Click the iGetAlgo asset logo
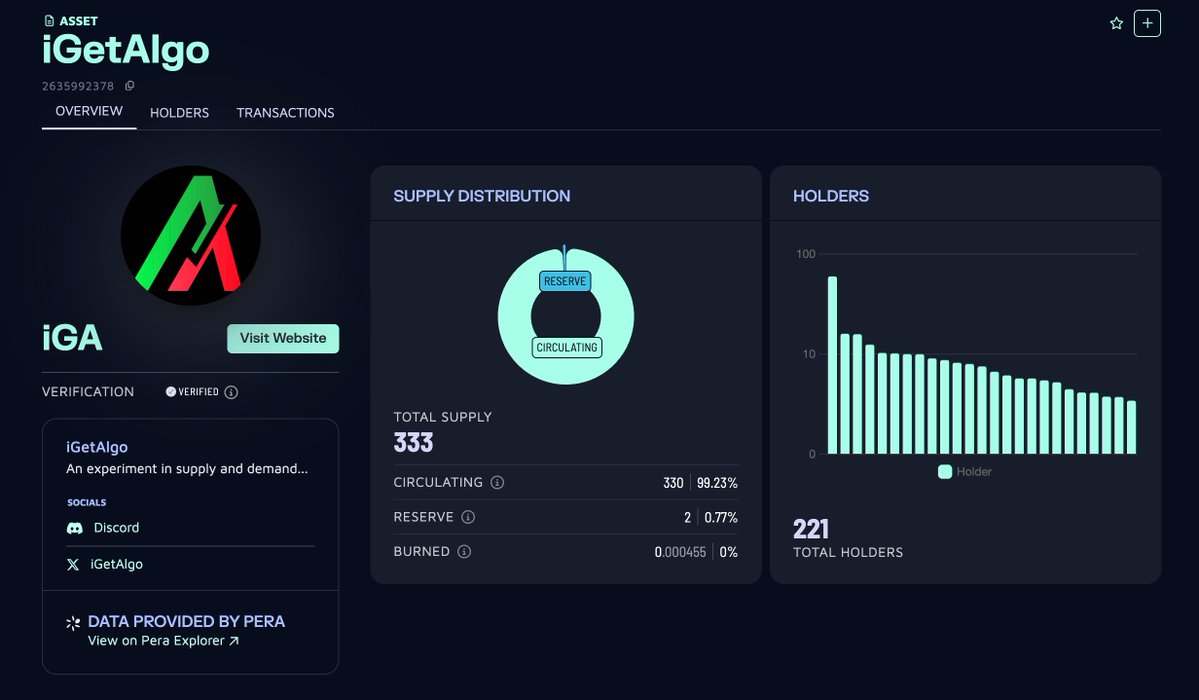Screen dimensions: 1199x700 (x=190, y=236)
